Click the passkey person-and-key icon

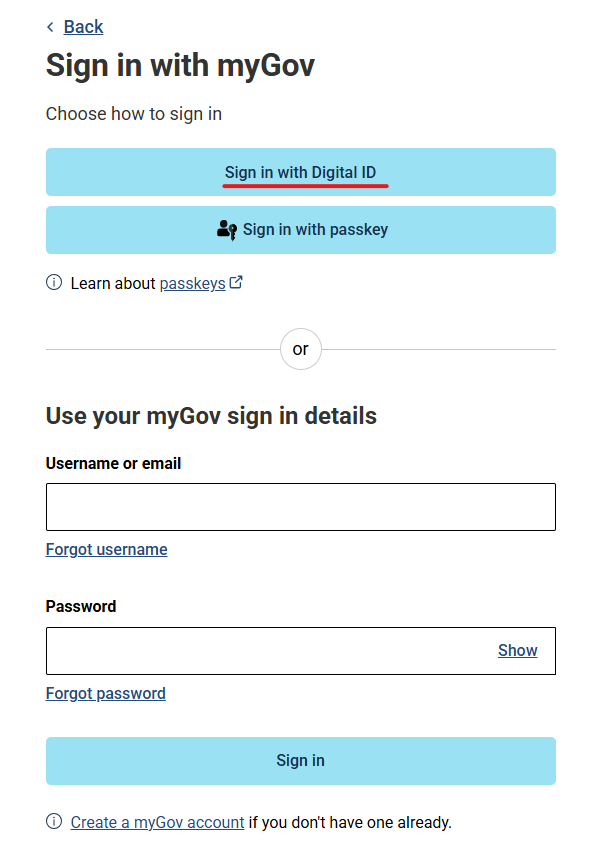(226, 229)
